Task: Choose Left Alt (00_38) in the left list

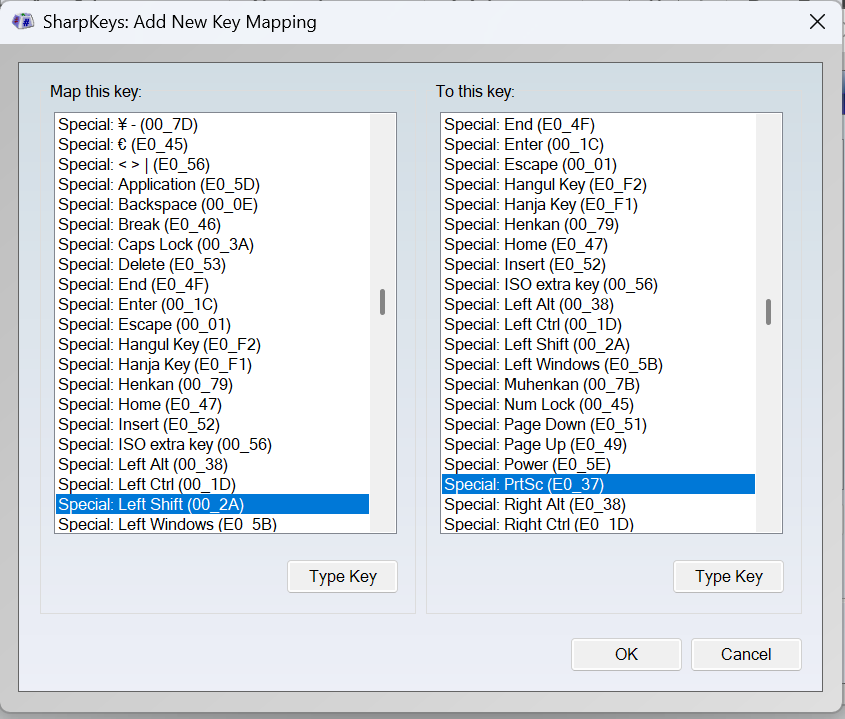Action: coord(142,464)
